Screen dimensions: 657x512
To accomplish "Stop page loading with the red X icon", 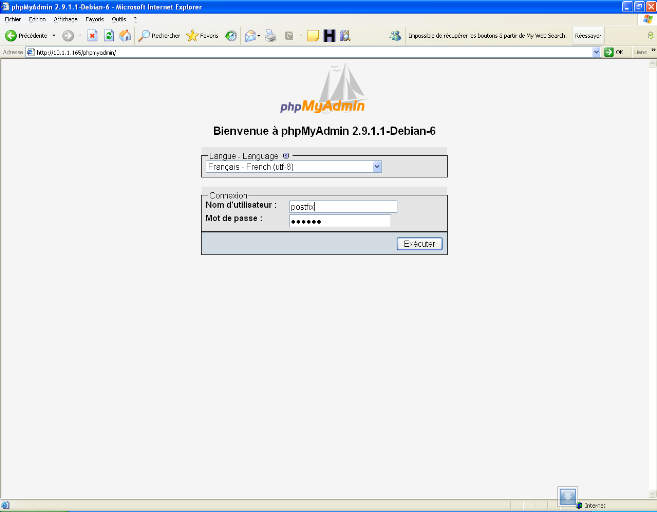I will [92, 36].
